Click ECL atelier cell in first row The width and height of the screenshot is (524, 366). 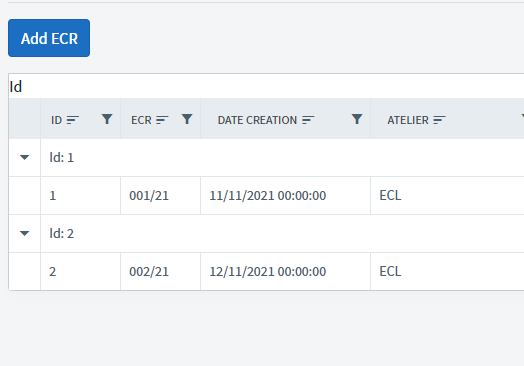pyautogui.click(x=447, y=196)
